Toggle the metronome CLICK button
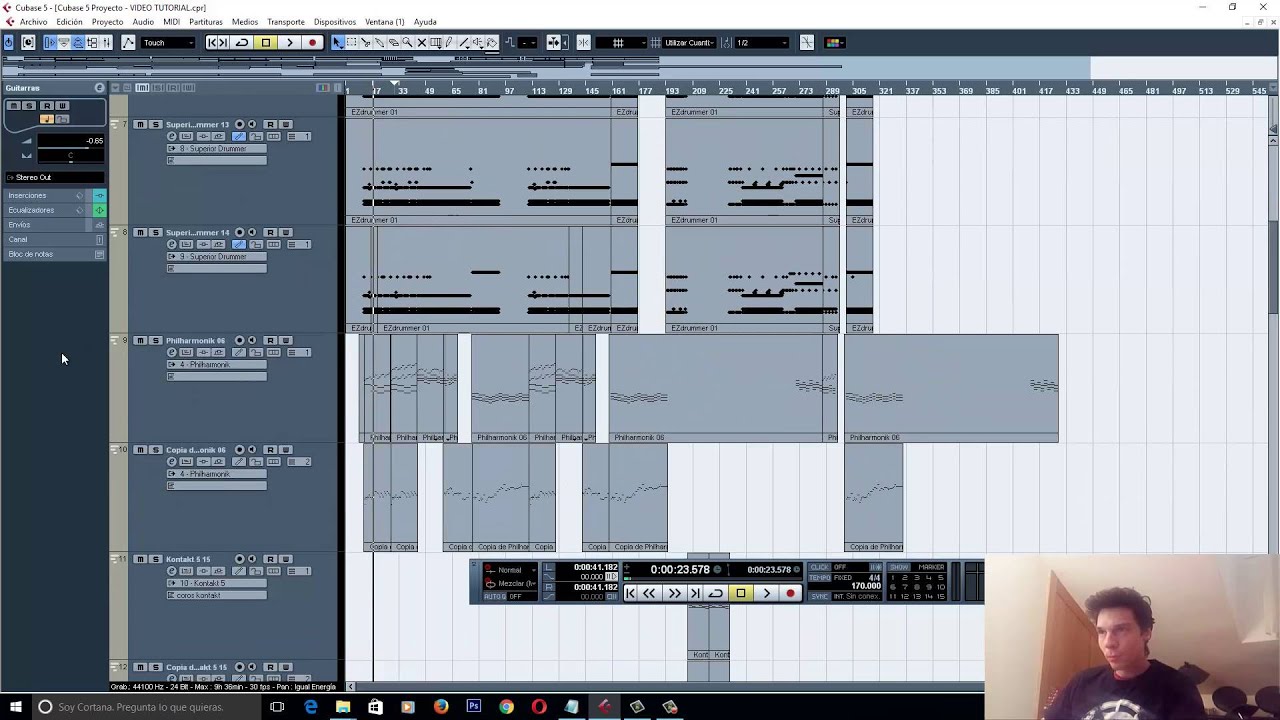Viewport: 1280px width, 720px height. tap(819, 567)
